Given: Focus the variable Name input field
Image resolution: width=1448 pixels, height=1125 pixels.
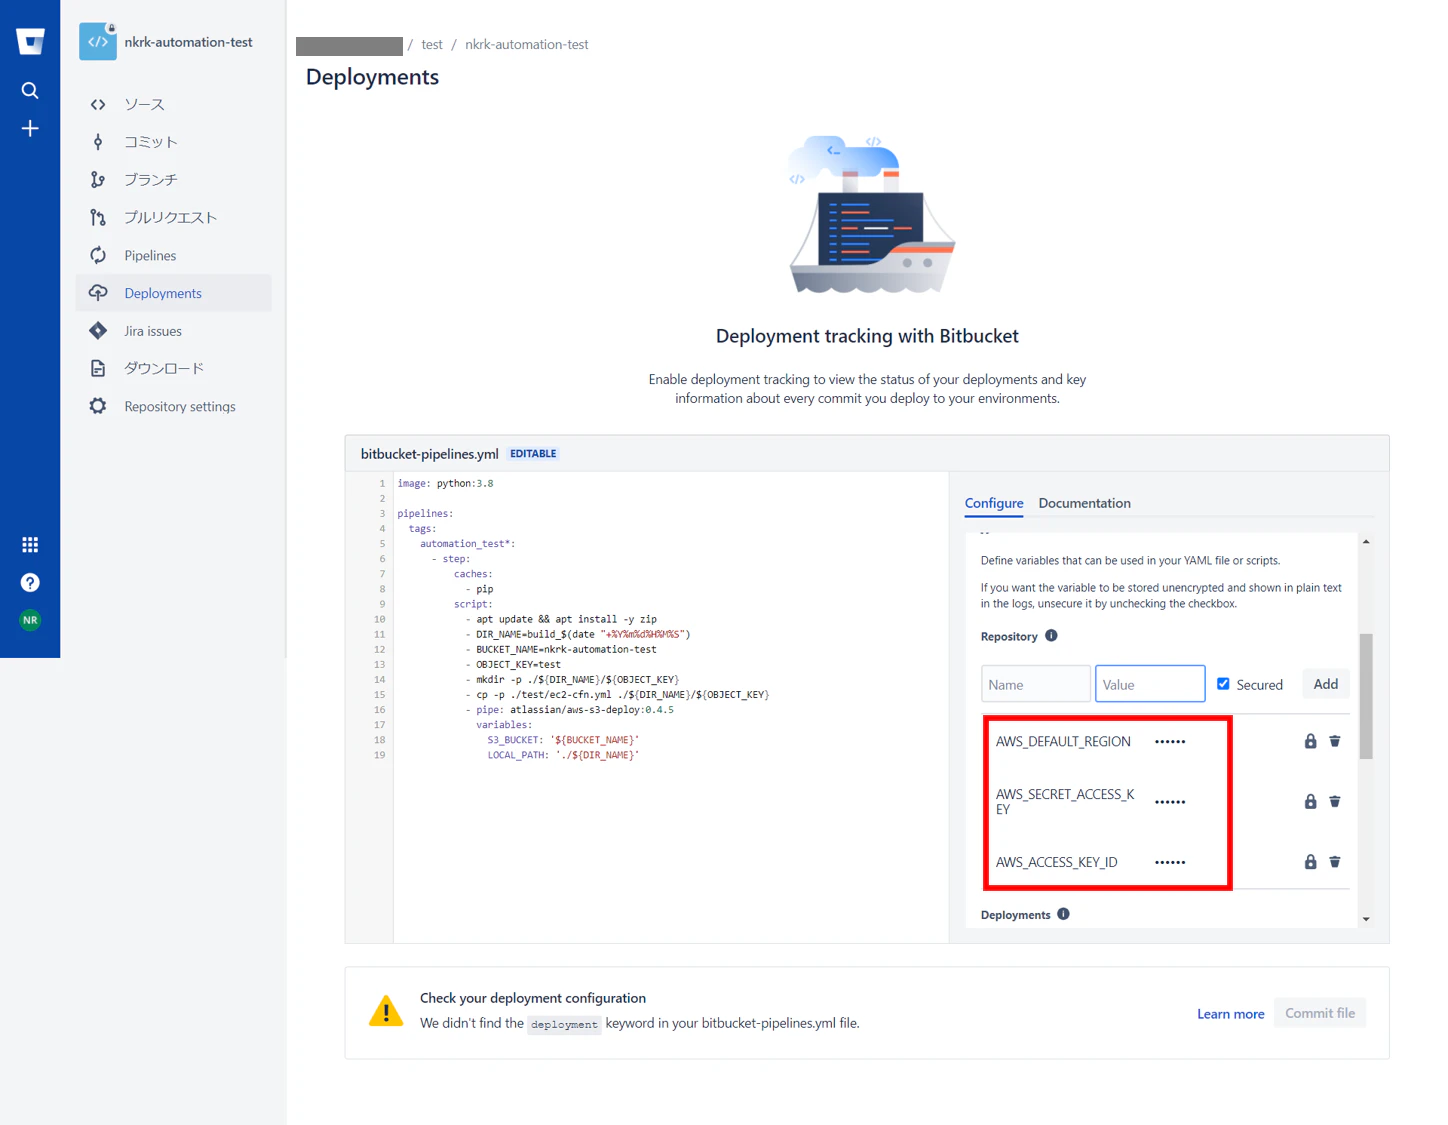Looking at the screenshot, I should coord(1036,684).
